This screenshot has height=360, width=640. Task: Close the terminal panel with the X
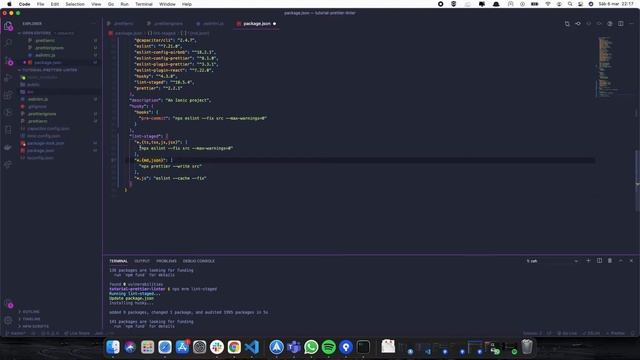(631, 260)
